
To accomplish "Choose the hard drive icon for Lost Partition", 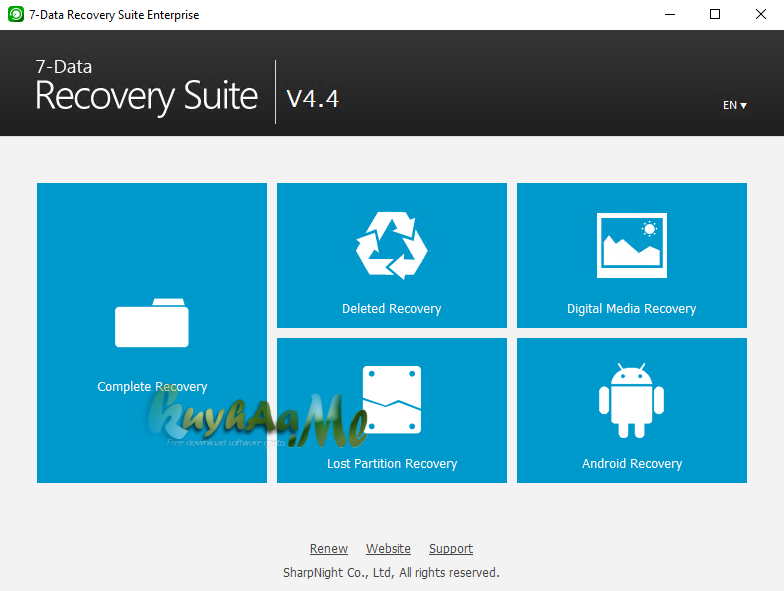I will point(392,400).
